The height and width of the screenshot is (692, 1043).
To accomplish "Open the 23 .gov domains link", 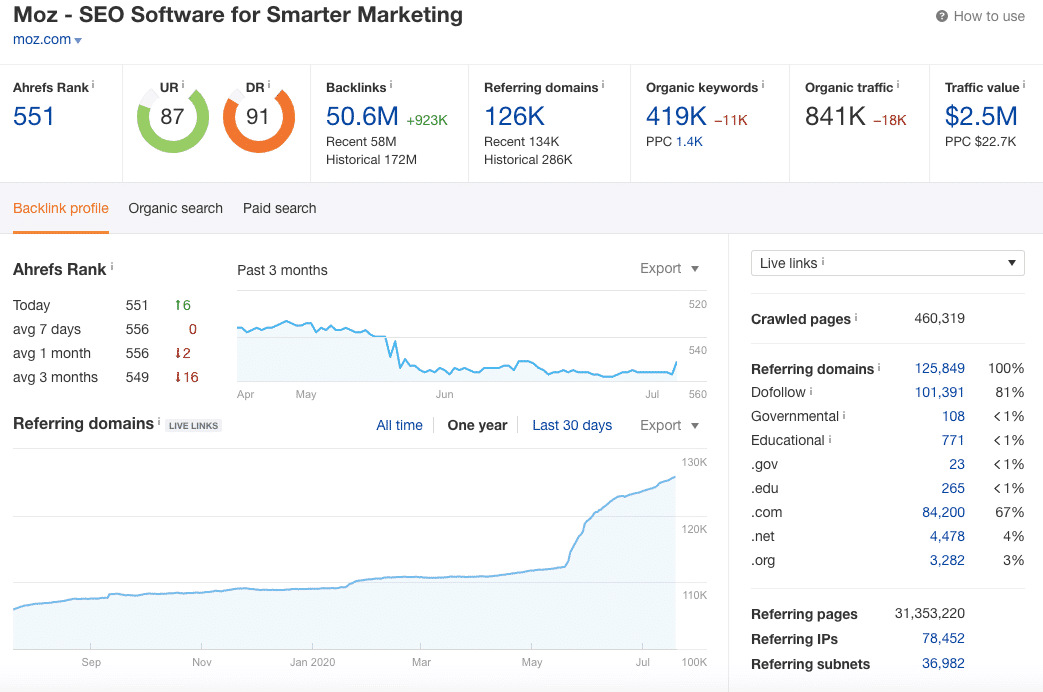I will (x=957, y=464).
